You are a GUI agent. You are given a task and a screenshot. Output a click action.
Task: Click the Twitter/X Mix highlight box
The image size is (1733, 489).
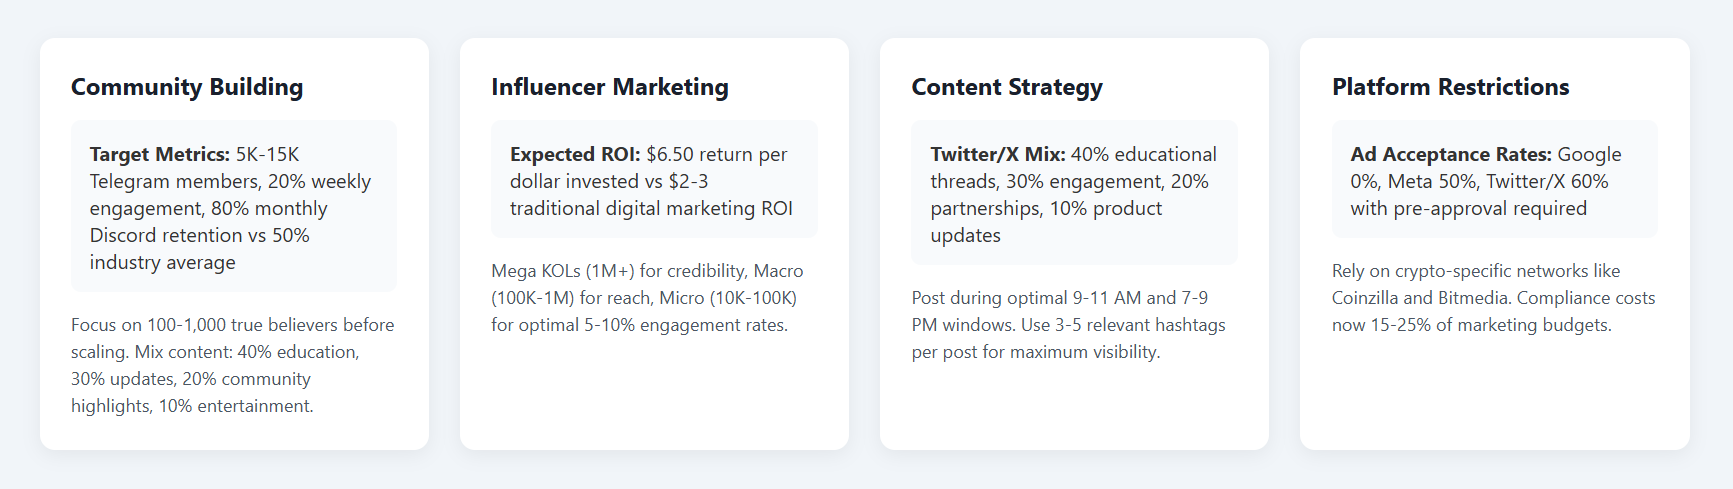click(1074, 193)
